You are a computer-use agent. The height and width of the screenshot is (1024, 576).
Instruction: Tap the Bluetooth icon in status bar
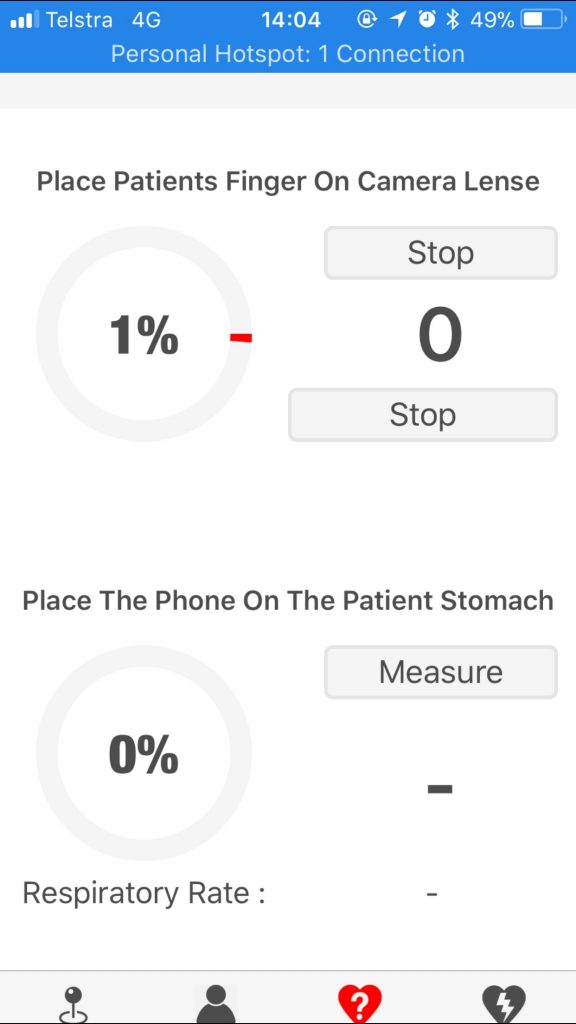(453, 20)
